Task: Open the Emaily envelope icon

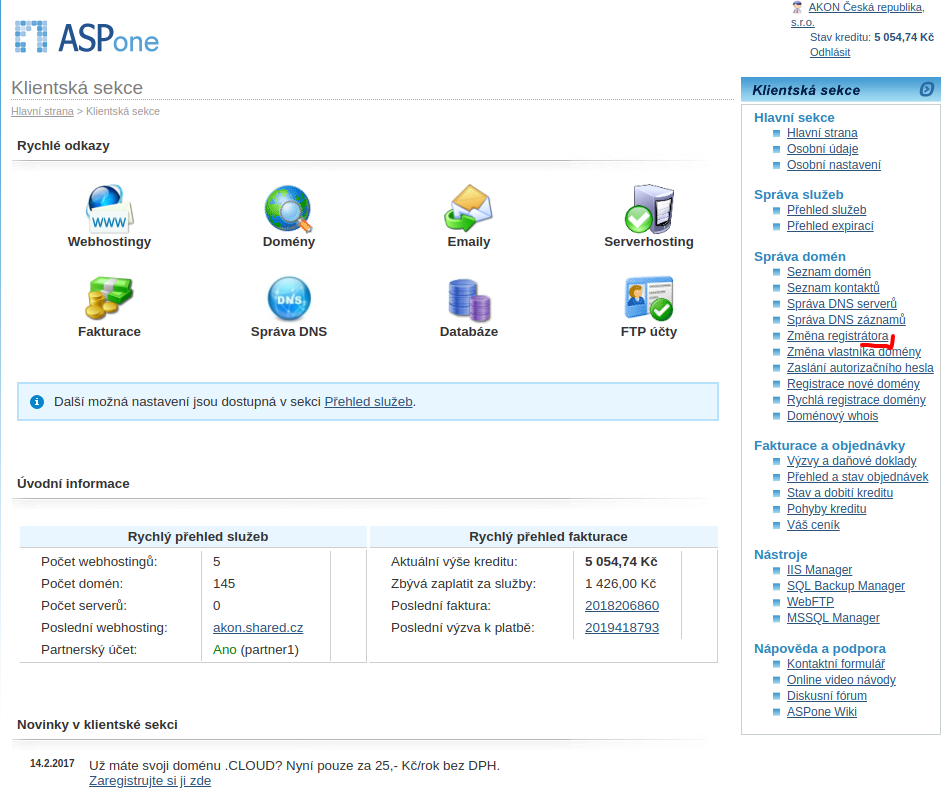Action: pyautogui.click(x=468, y=209)
